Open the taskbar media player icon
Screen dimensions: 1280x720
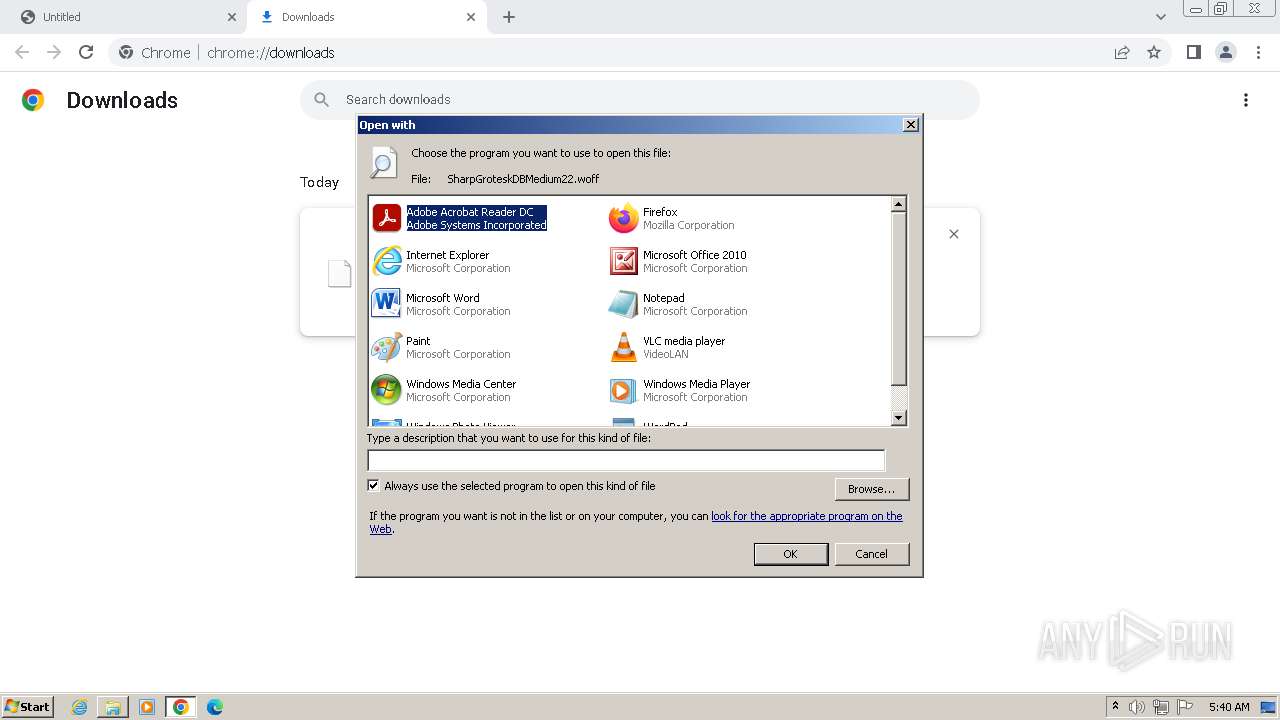[147, 707]
